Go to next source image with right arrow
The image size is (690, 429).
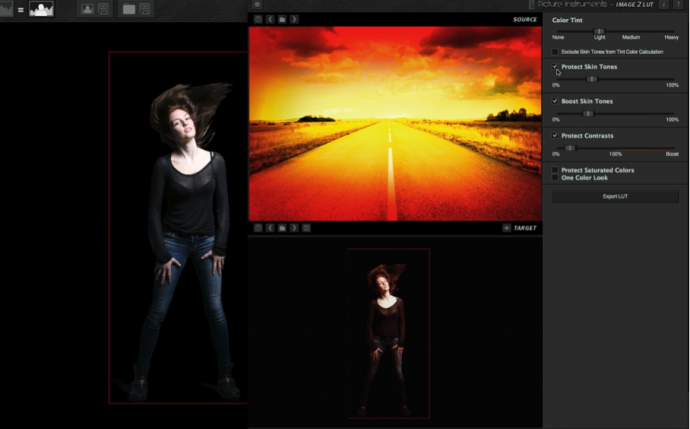(294, 19)
